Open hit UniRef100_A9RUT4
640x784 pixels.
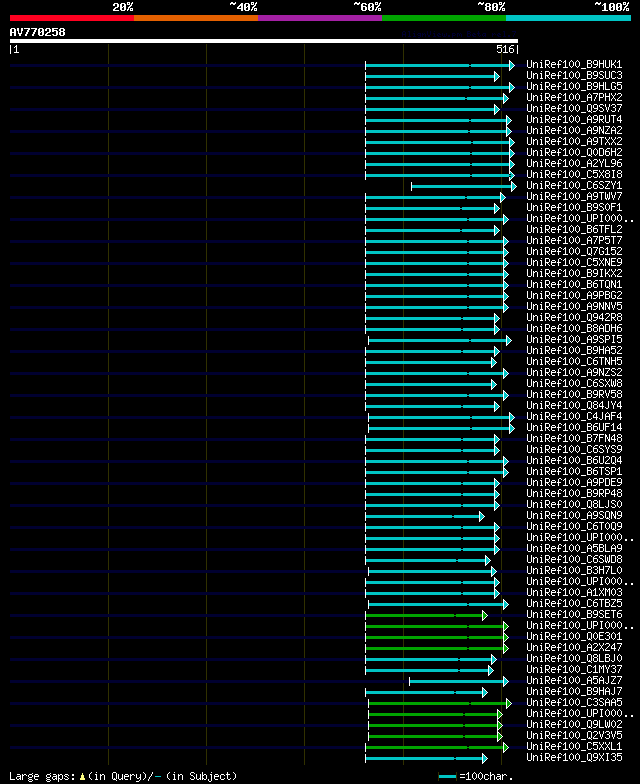(574, 120)
